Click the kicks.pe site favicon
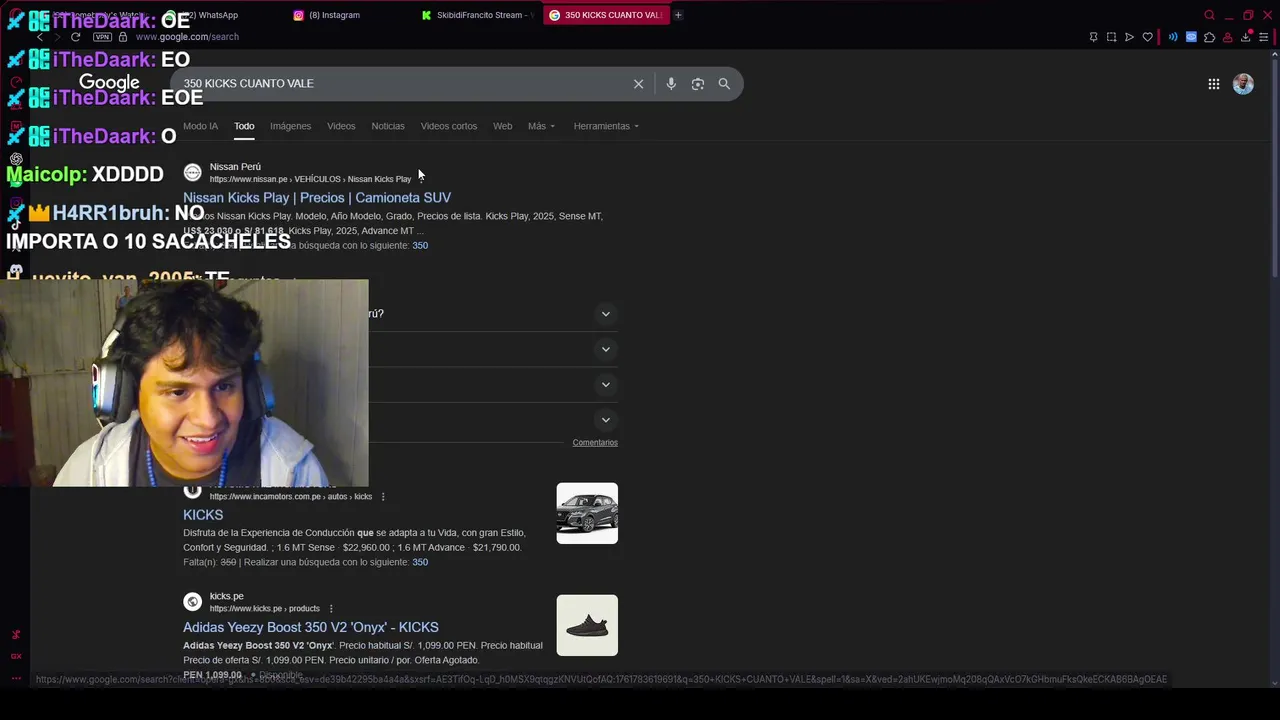The width and height of the screenshot is (1280, 720). 192,602
